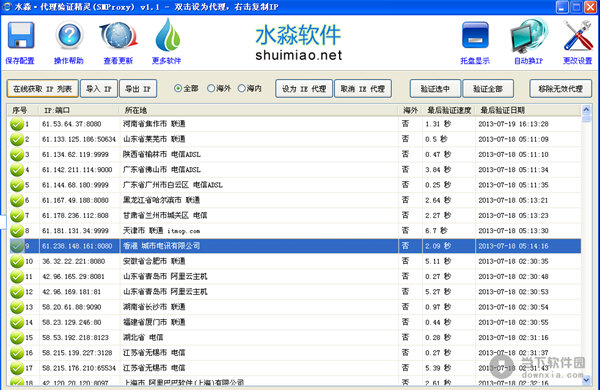Screen dimensions: 600x390
Task: Click location 甘肃省兰州市城关区 电信
Action: (165, 215)
